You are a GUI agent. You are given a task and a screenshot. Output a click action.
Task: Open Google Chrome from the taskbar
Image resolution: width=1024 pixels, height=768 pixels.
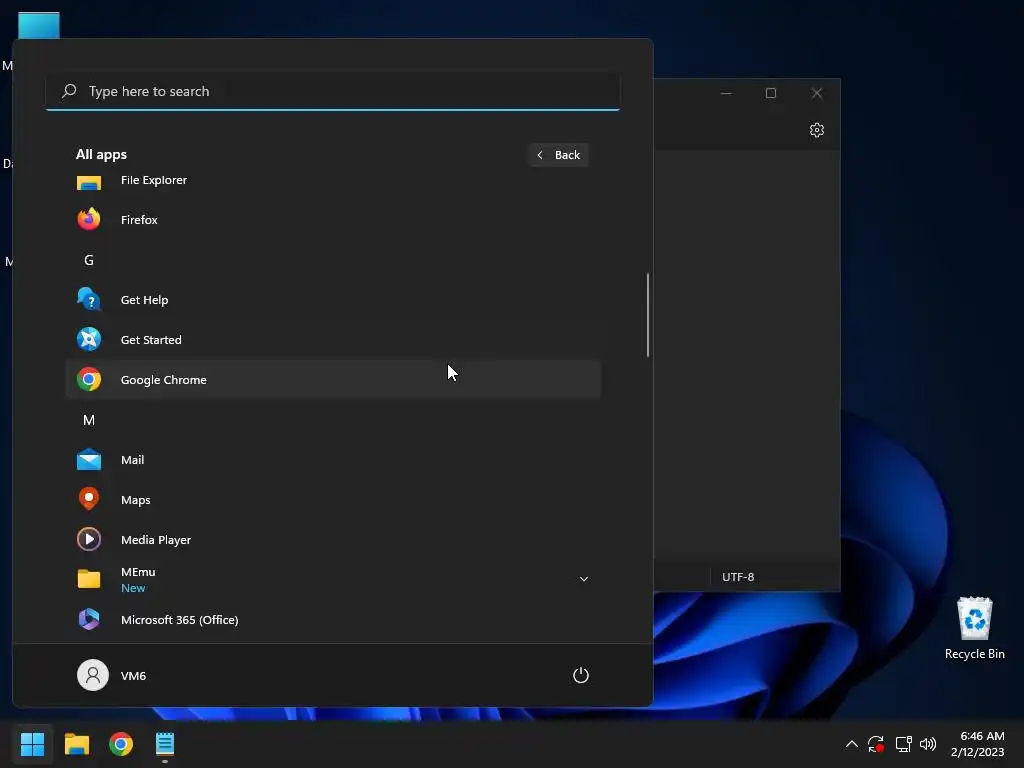tap(121, 744)
